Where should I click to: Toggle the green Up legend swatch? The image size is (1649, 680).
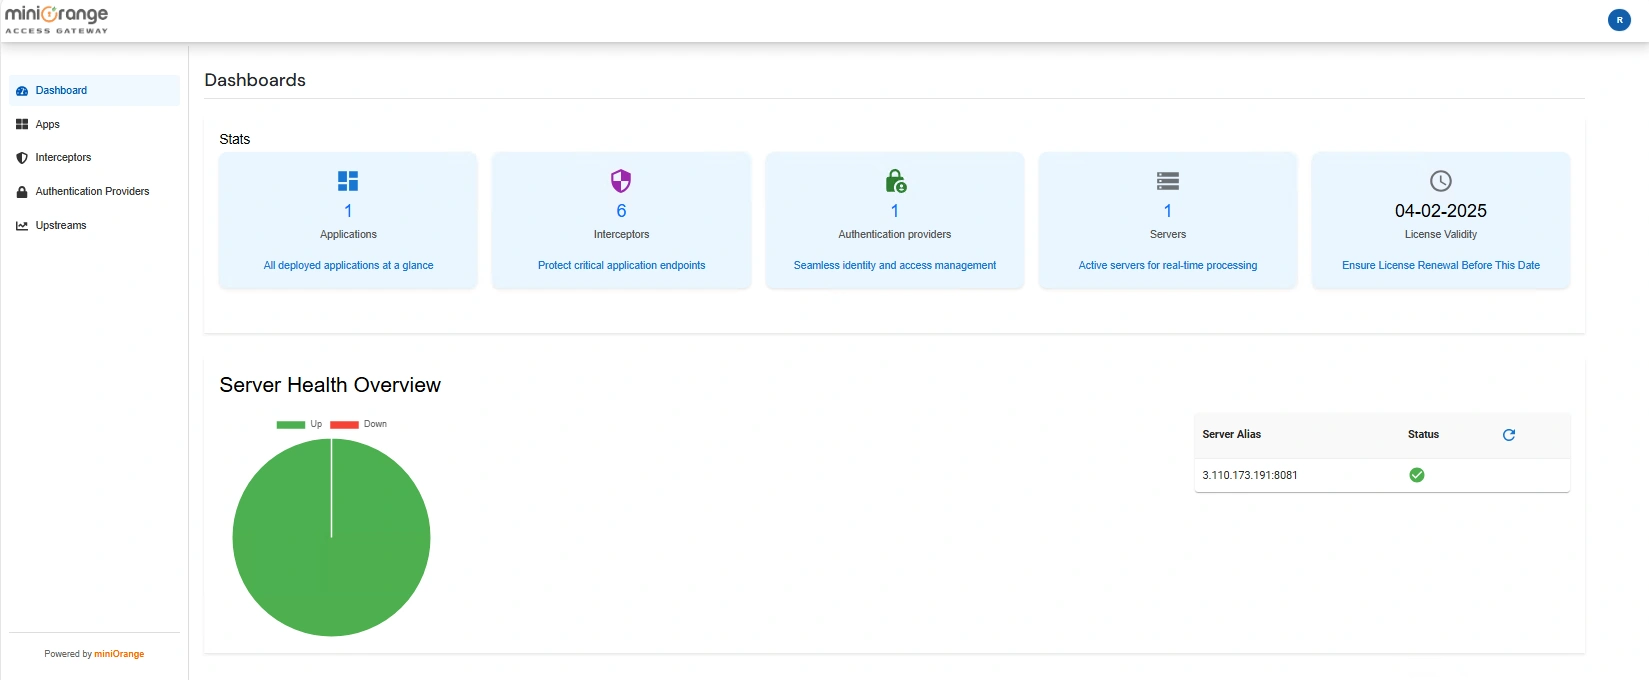291,425
